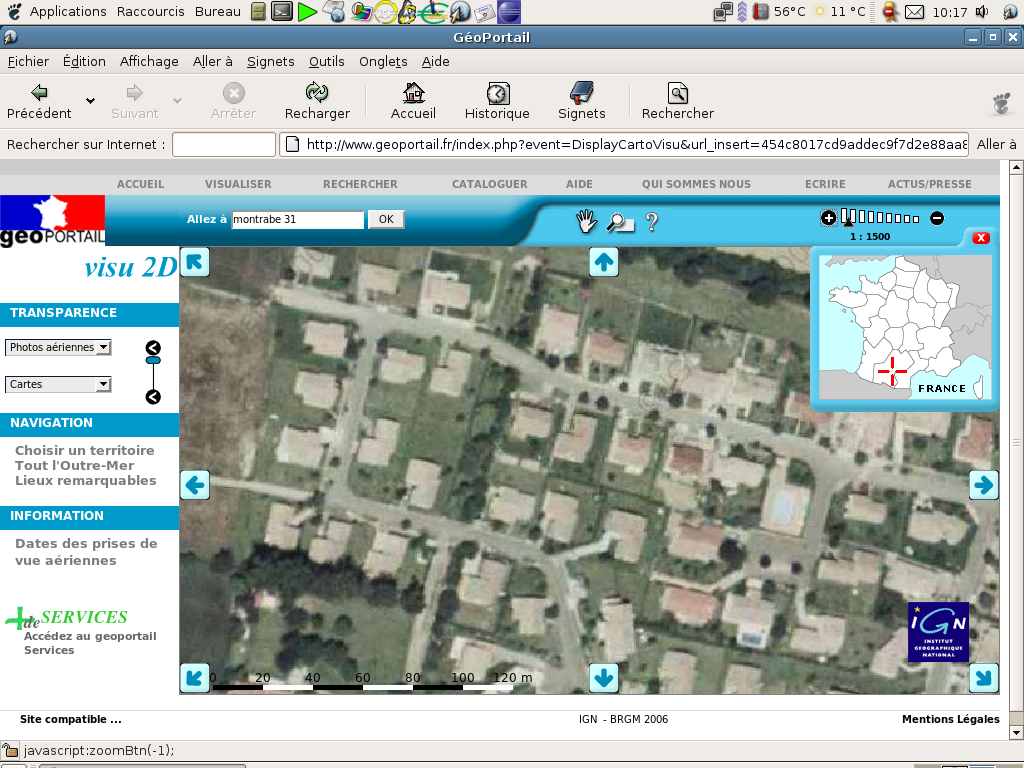The height and width of the screenshot is (768, 1024).
Task: Open the RECHERCHER site tab
Action: [360, 184]
